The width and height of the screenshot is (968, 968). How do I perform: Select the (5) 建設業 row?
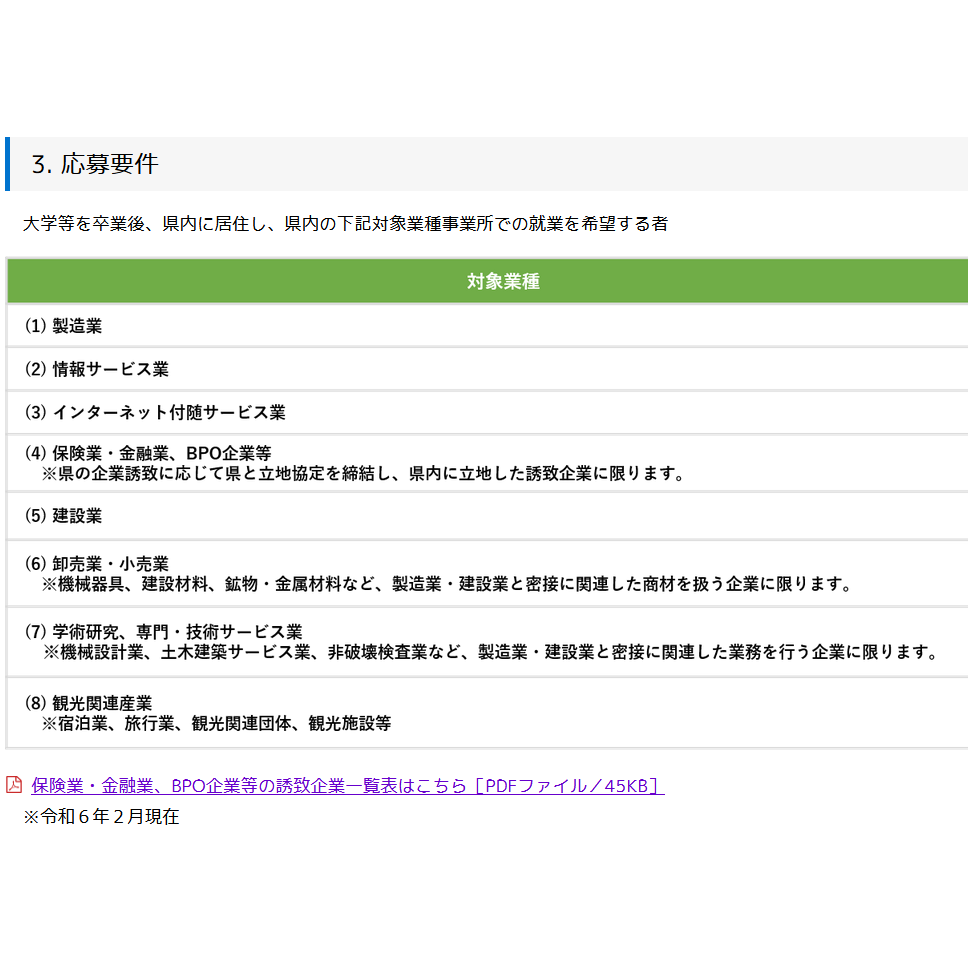pos(63,516)
